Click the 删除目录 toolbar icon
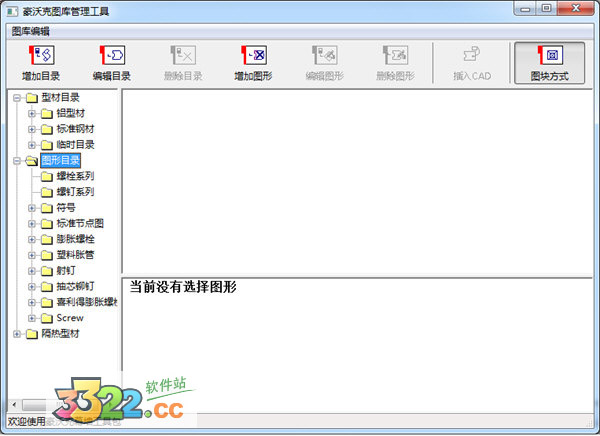The image size is (600, 436). coord(183,56)
